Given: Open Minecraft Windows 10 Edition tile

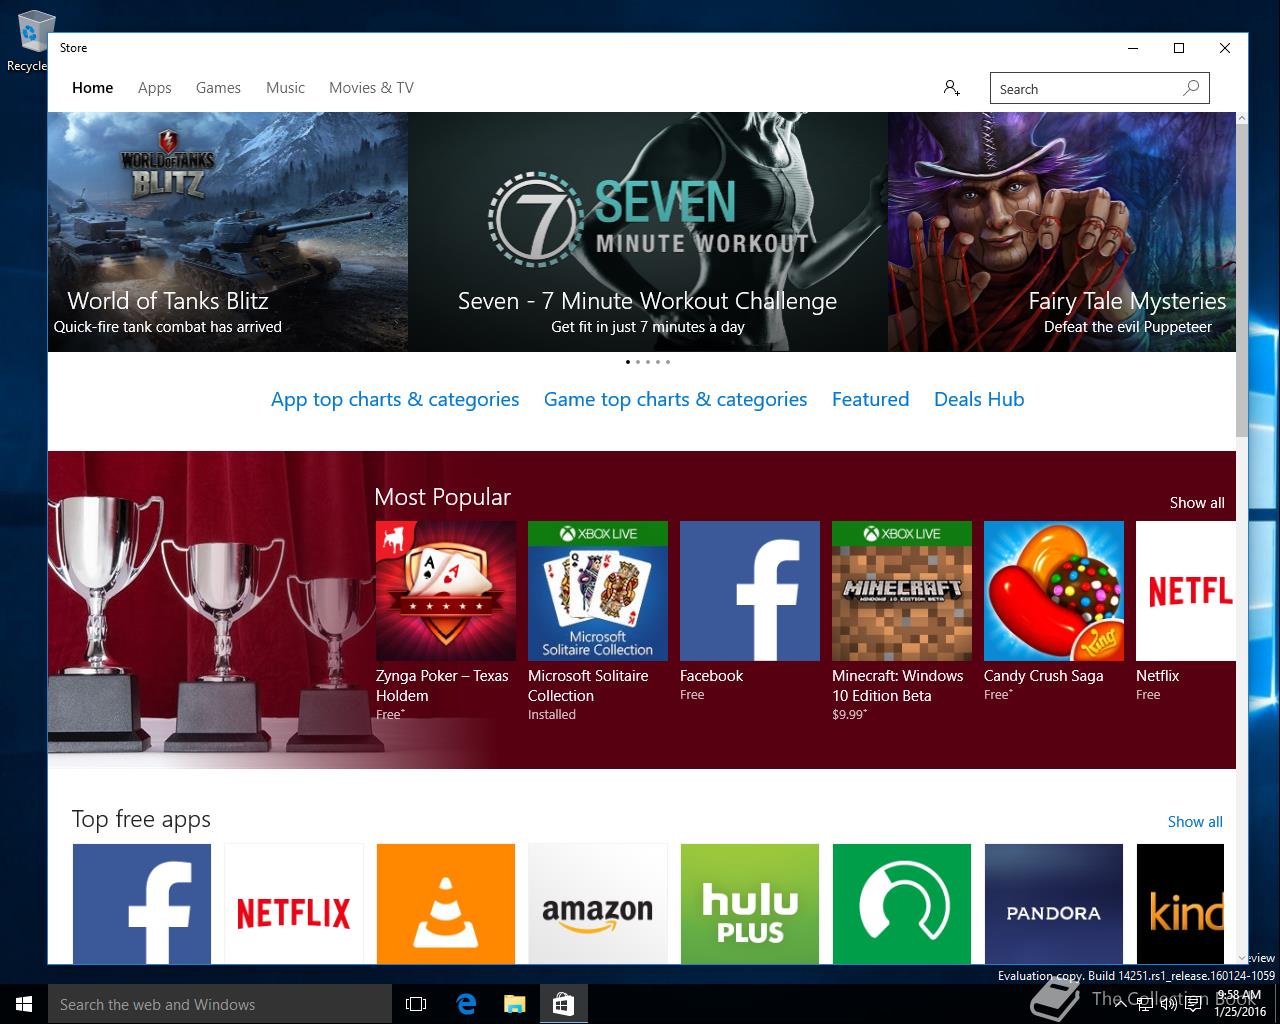Looking at the screenshot, I should pyautogui.click(x=902, y=590).
